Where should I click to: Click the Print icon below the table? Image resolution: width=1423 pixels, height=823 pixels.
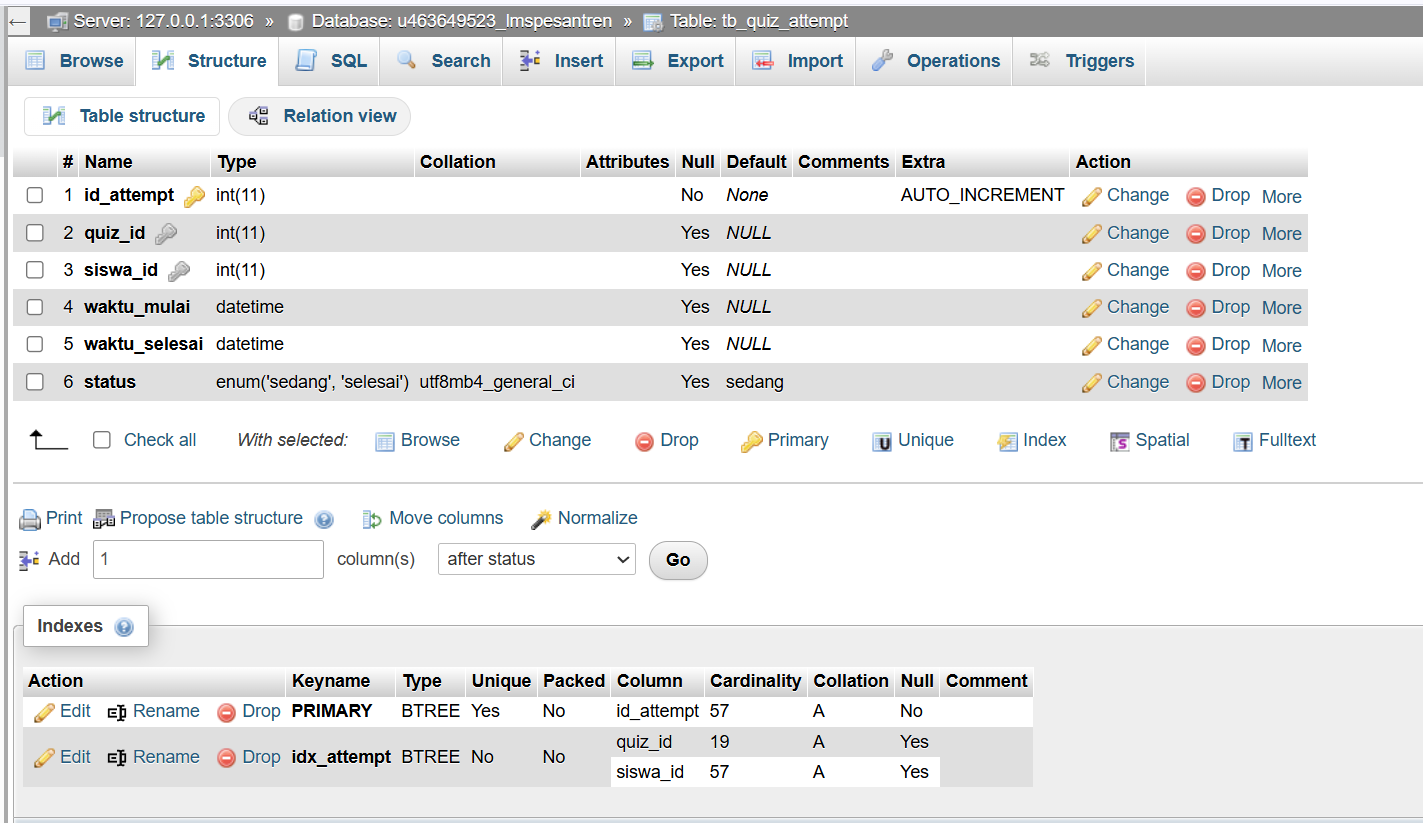pyautogui.click(x=31, y=519)
